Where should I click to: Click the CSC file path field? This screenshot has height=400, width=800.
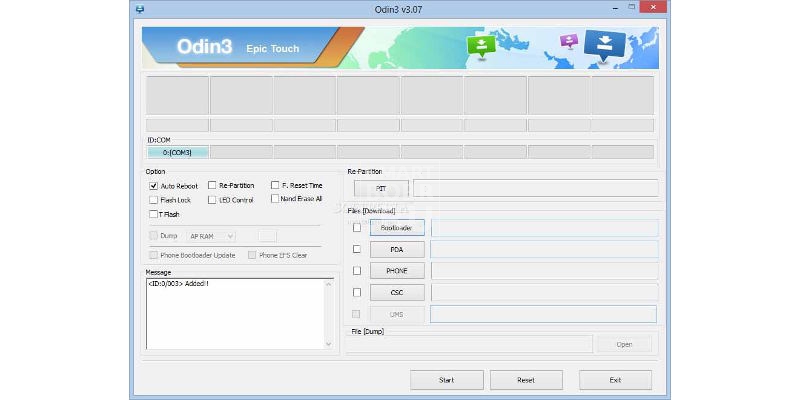(x=544, y=292)
